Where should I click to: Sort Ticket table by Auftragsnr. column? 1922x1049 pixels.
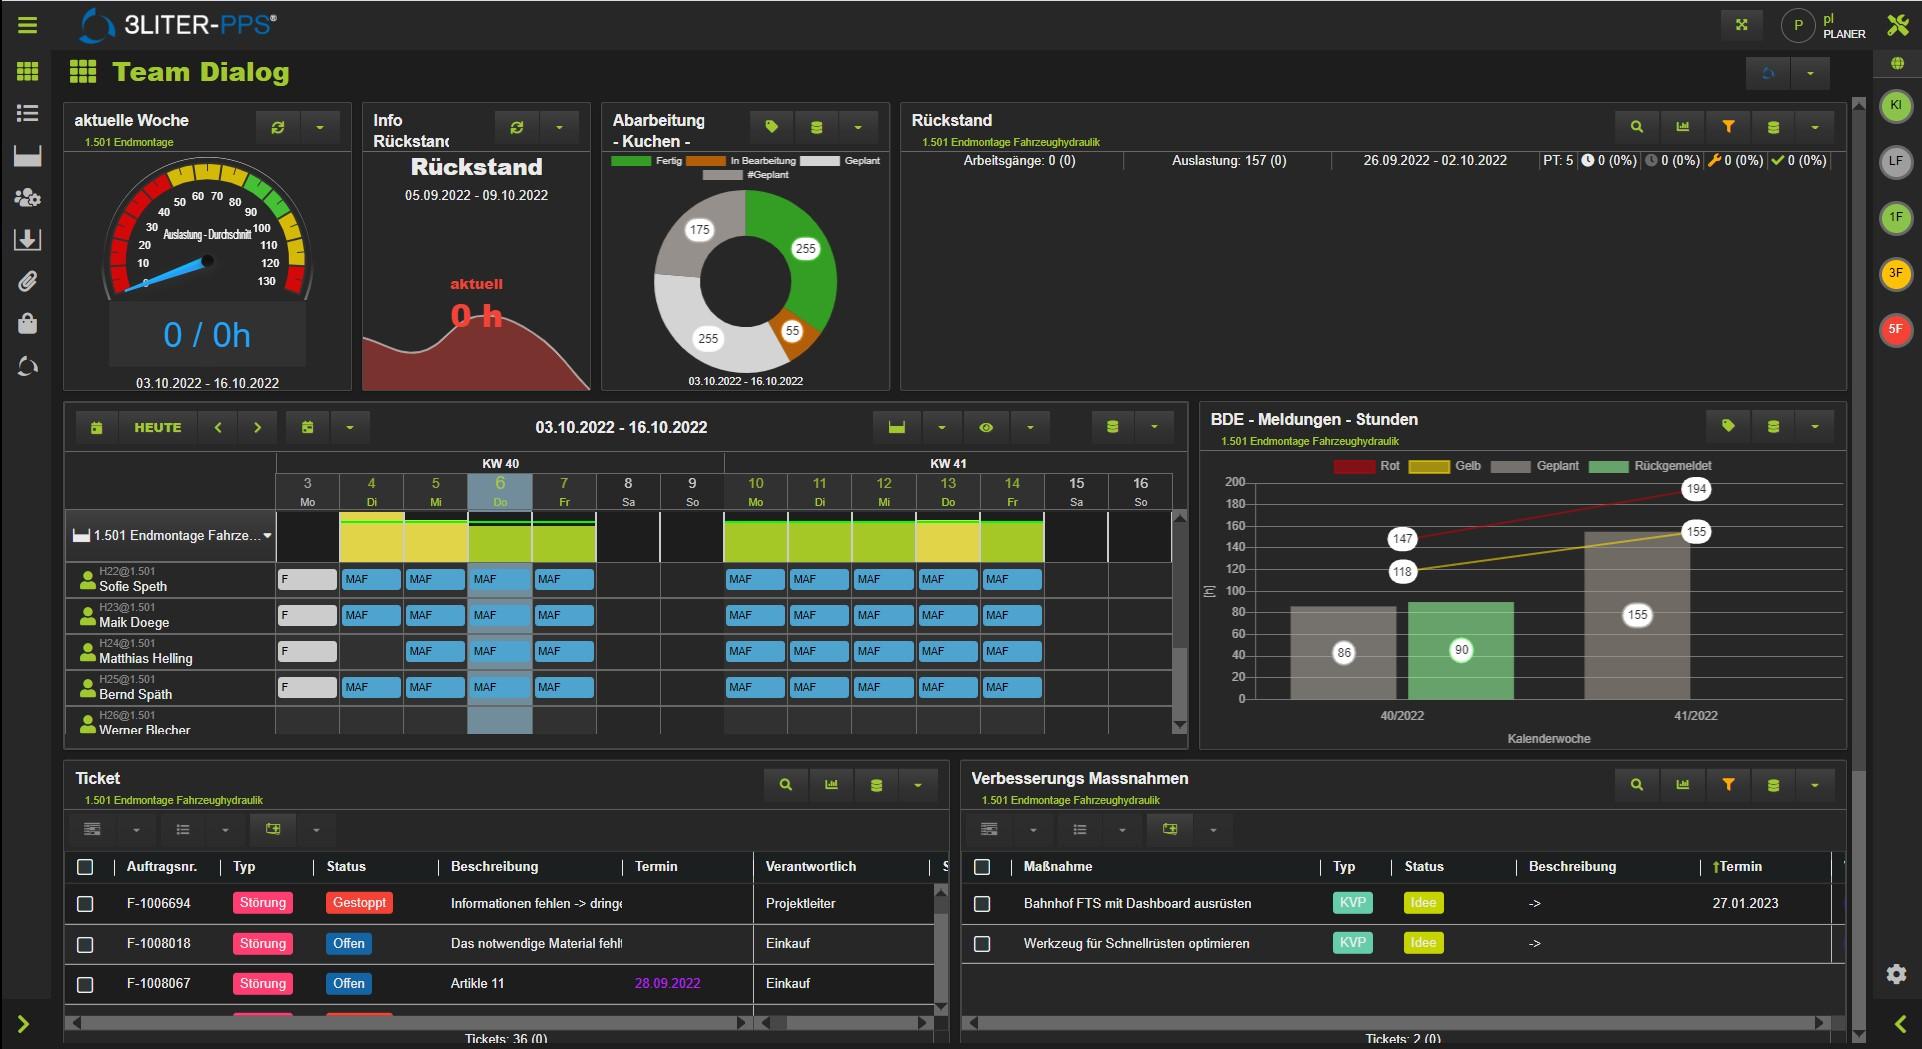click(161, 867)
